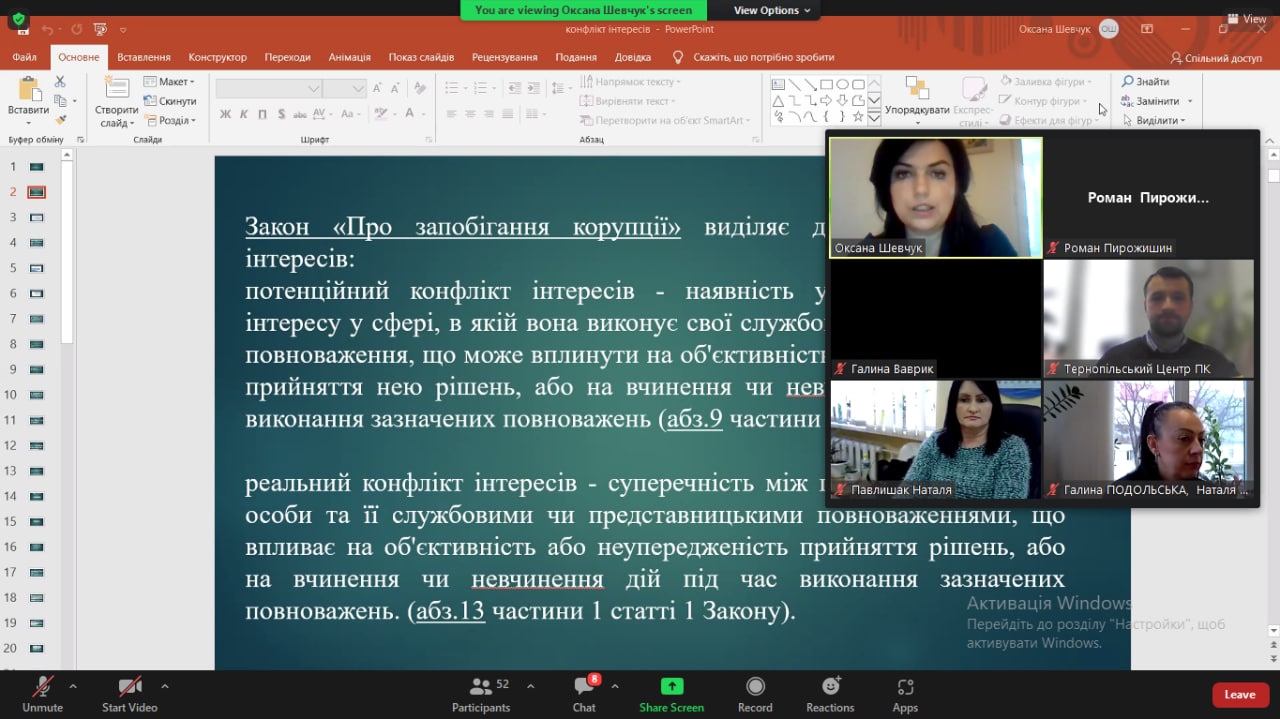
Task: Click the абз.13 underlined reference on slide
Action: pos(450,611)
